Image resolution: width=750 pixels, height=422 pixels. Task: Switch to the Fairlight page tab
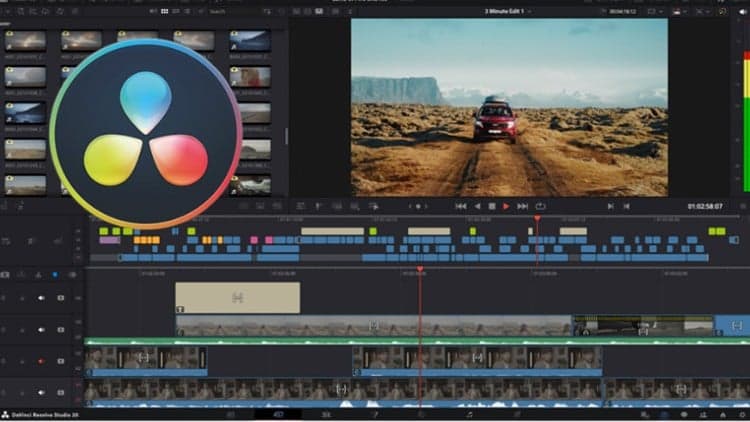[x=469, y=414]
